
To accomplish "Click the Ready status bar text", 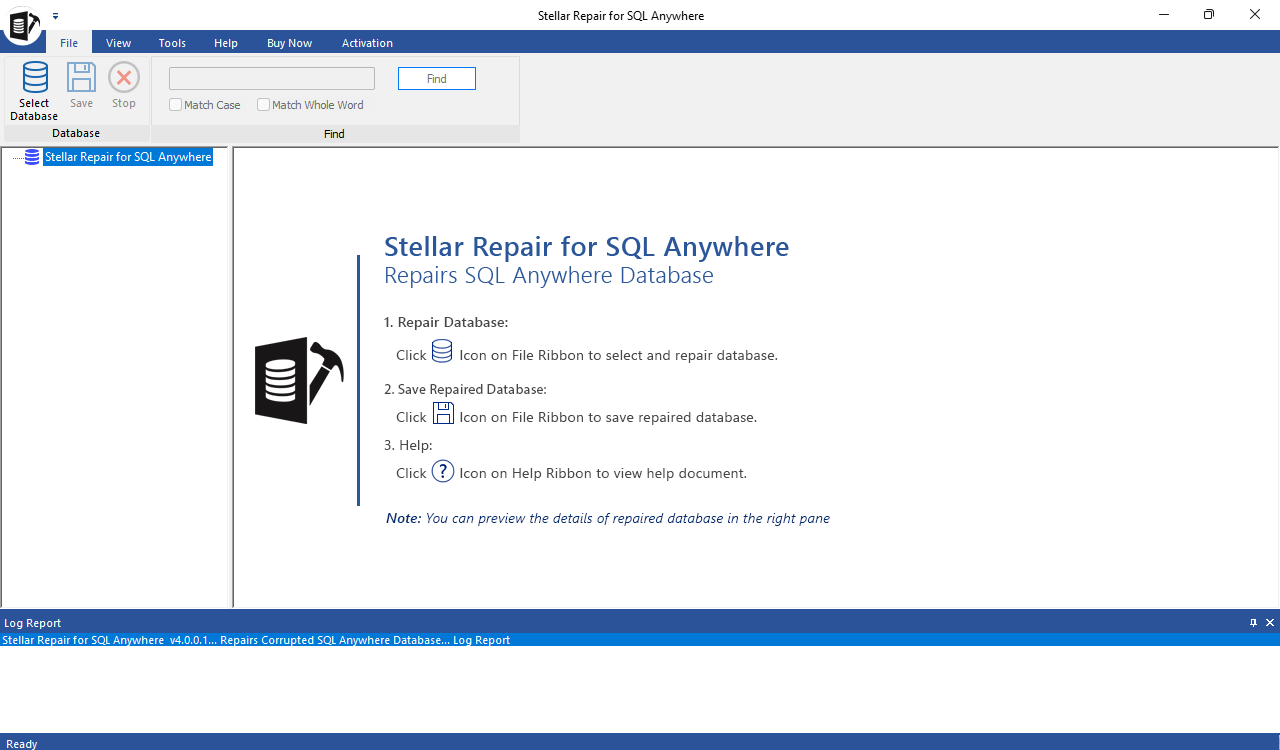I will coord(22,744).
